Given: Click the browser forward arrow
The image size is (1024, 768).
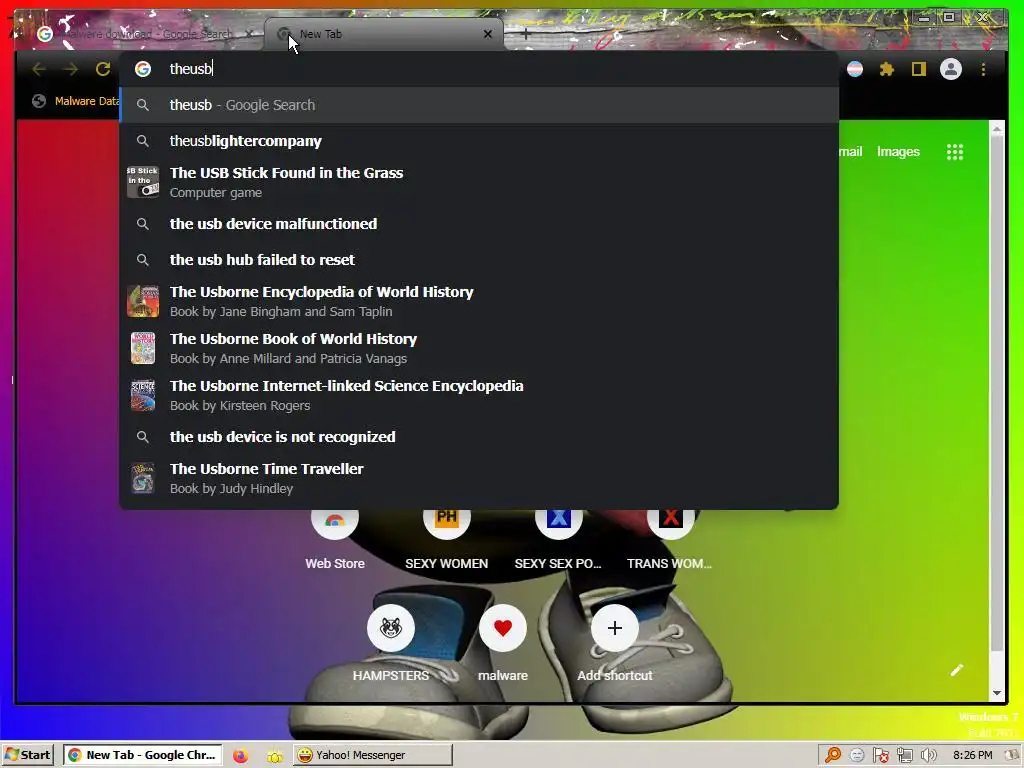Looking at the screenshot, I should (71, 69).
